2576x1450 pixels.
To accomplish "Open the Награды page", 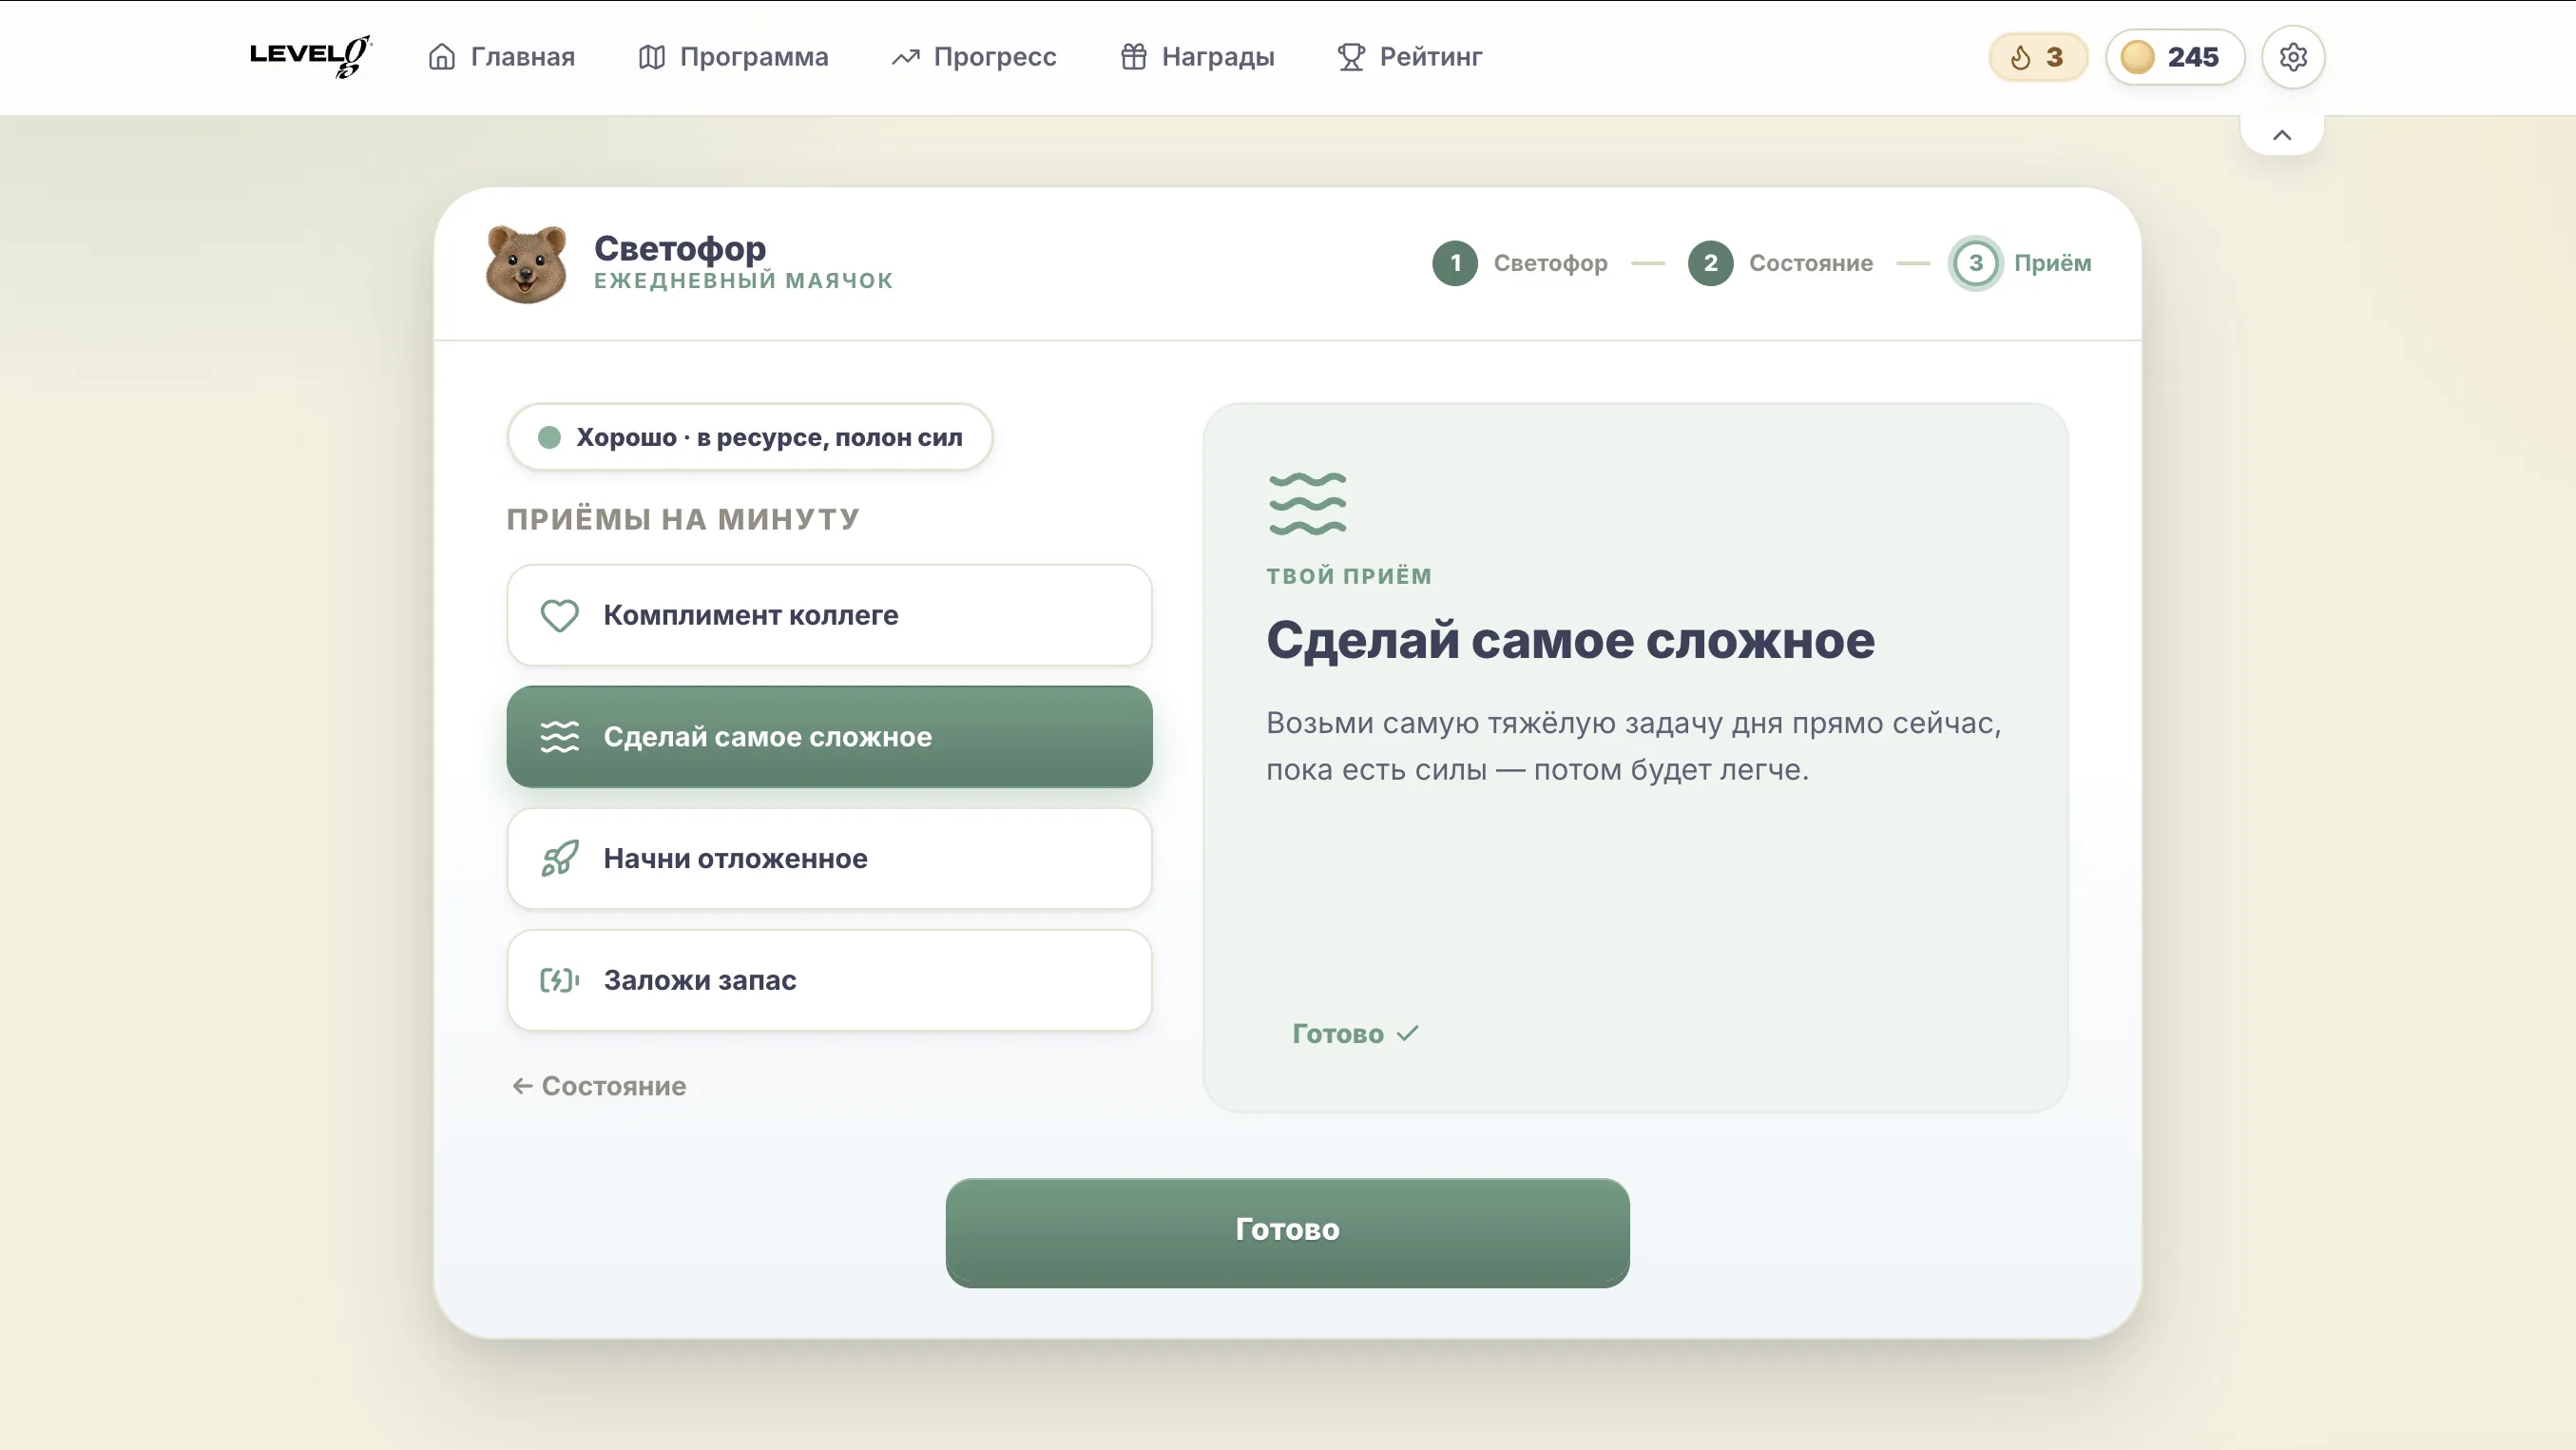I will coord(1198,57).
